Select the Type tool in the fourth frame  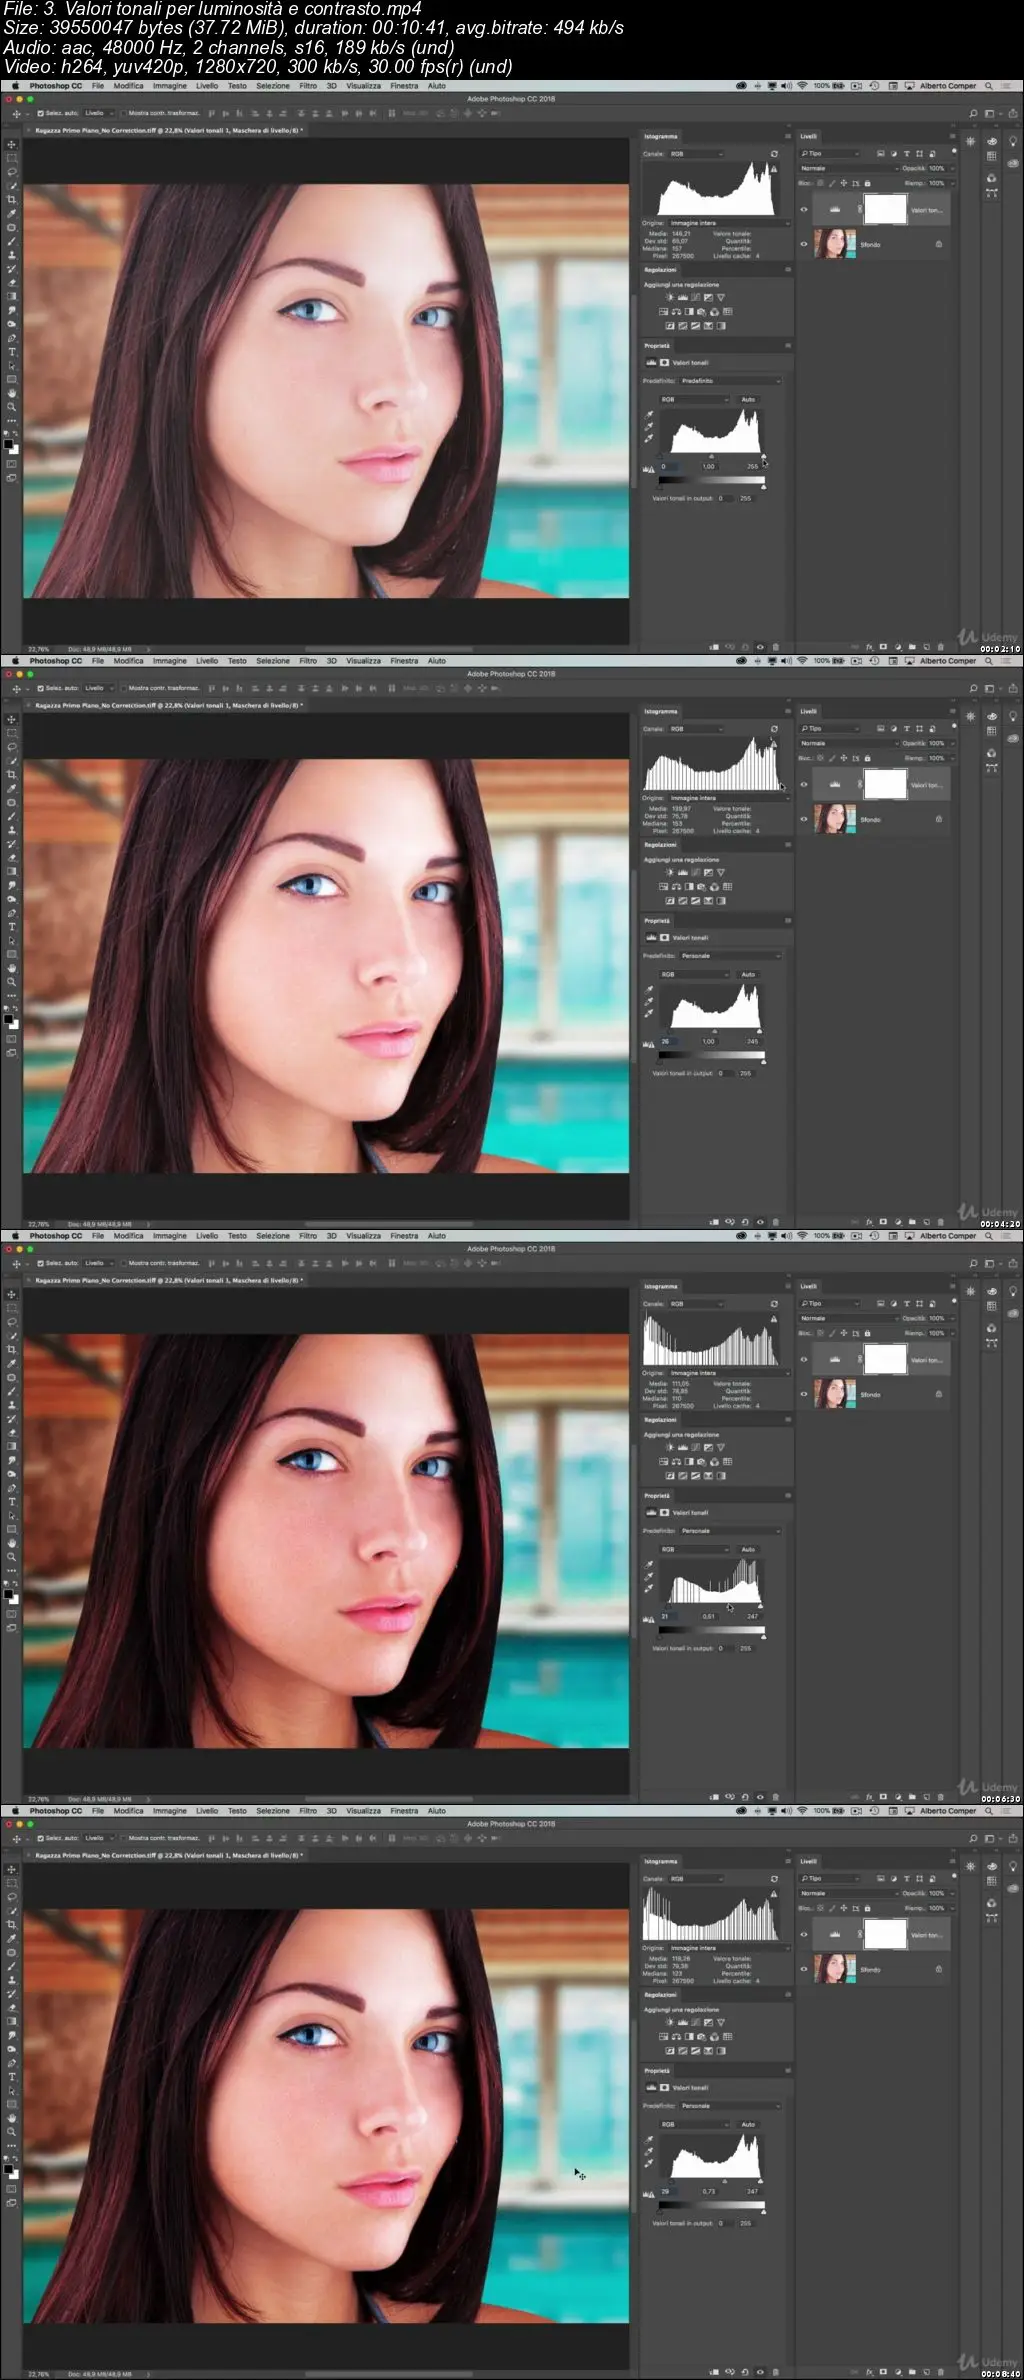coord(12,2077)
